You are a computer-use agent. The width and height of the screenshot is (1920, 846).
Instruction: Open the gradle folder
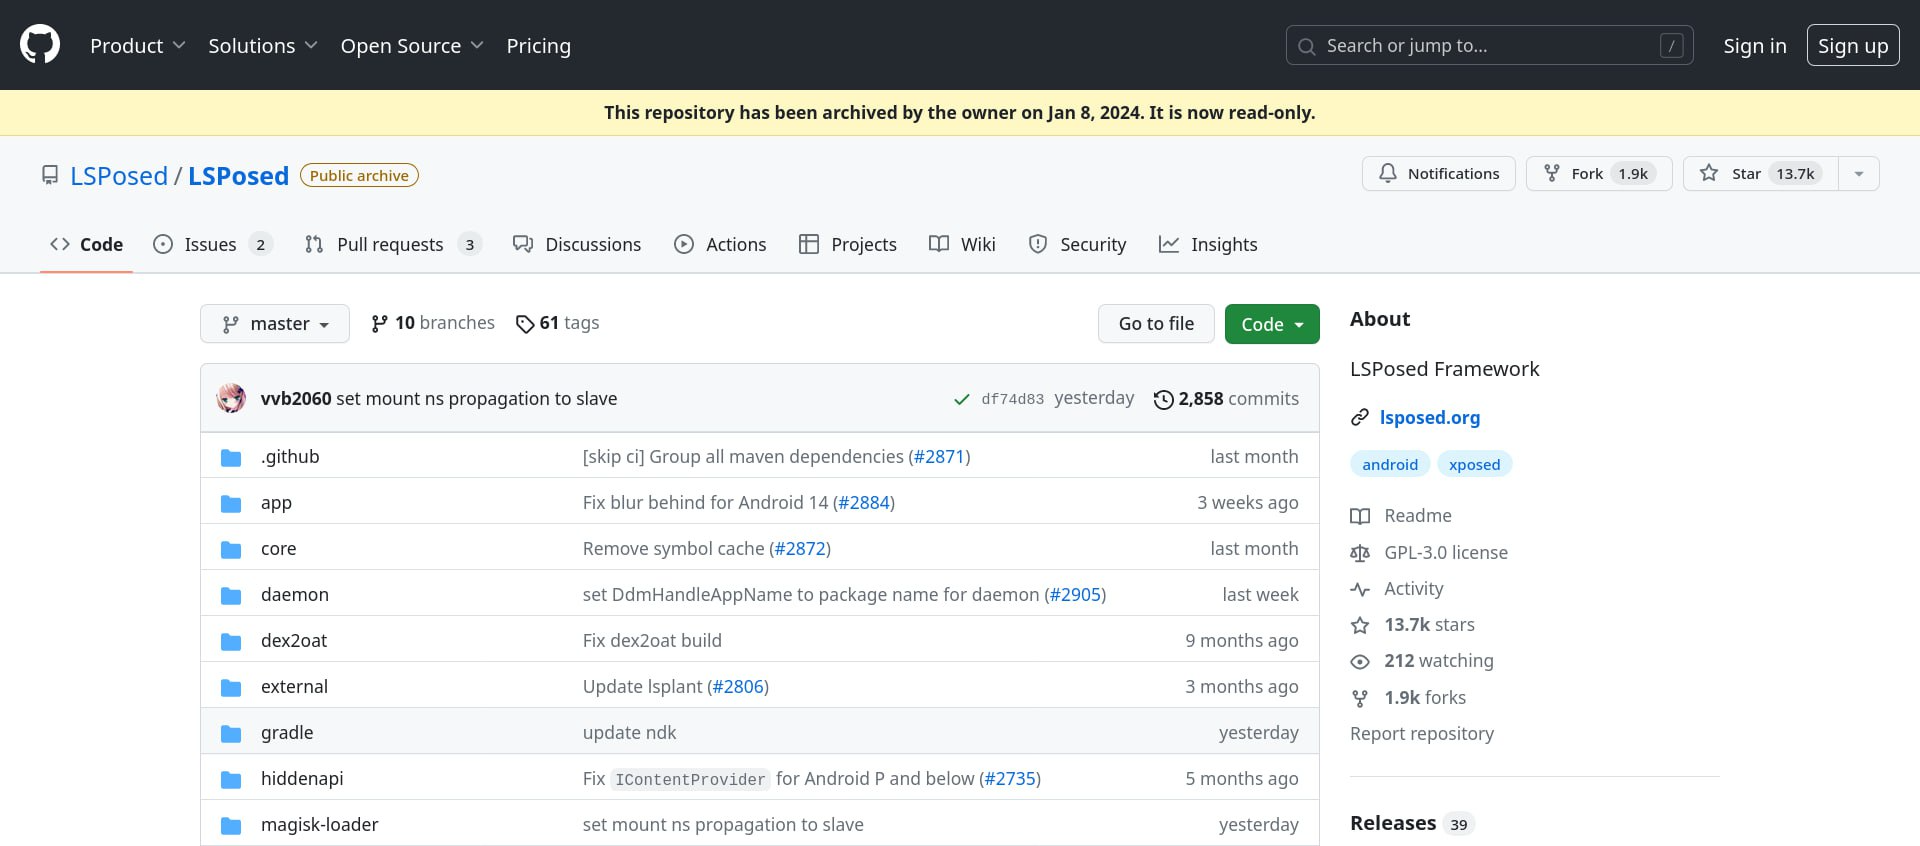287,733
